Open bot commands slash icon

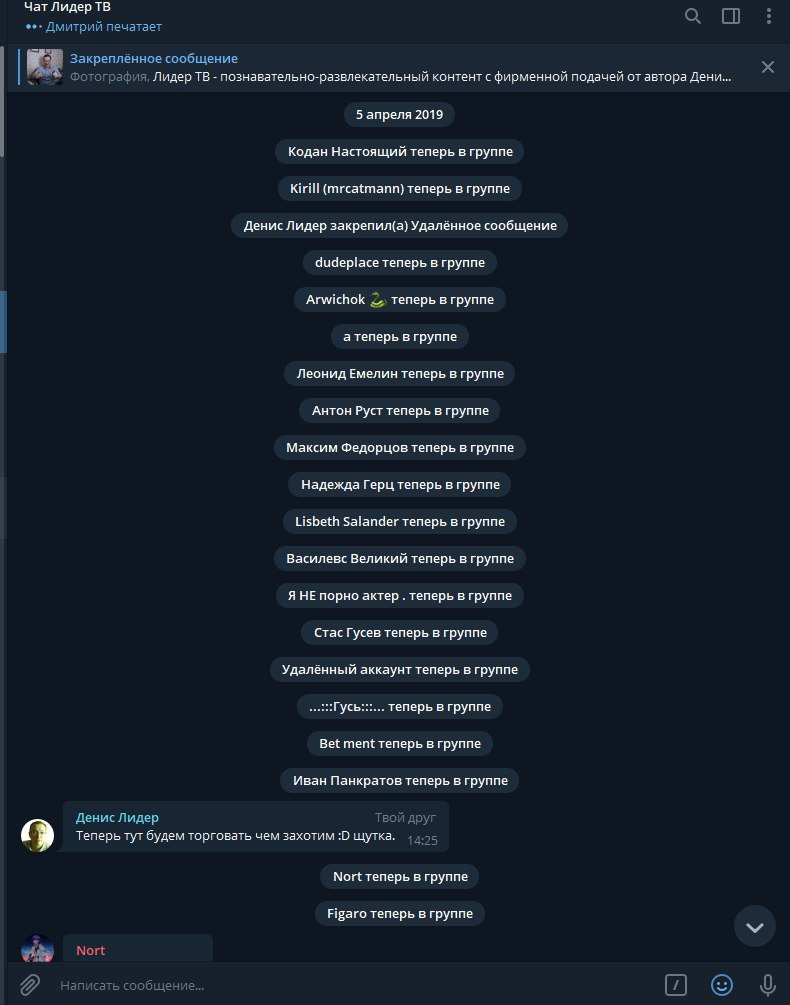click(675, 984)
